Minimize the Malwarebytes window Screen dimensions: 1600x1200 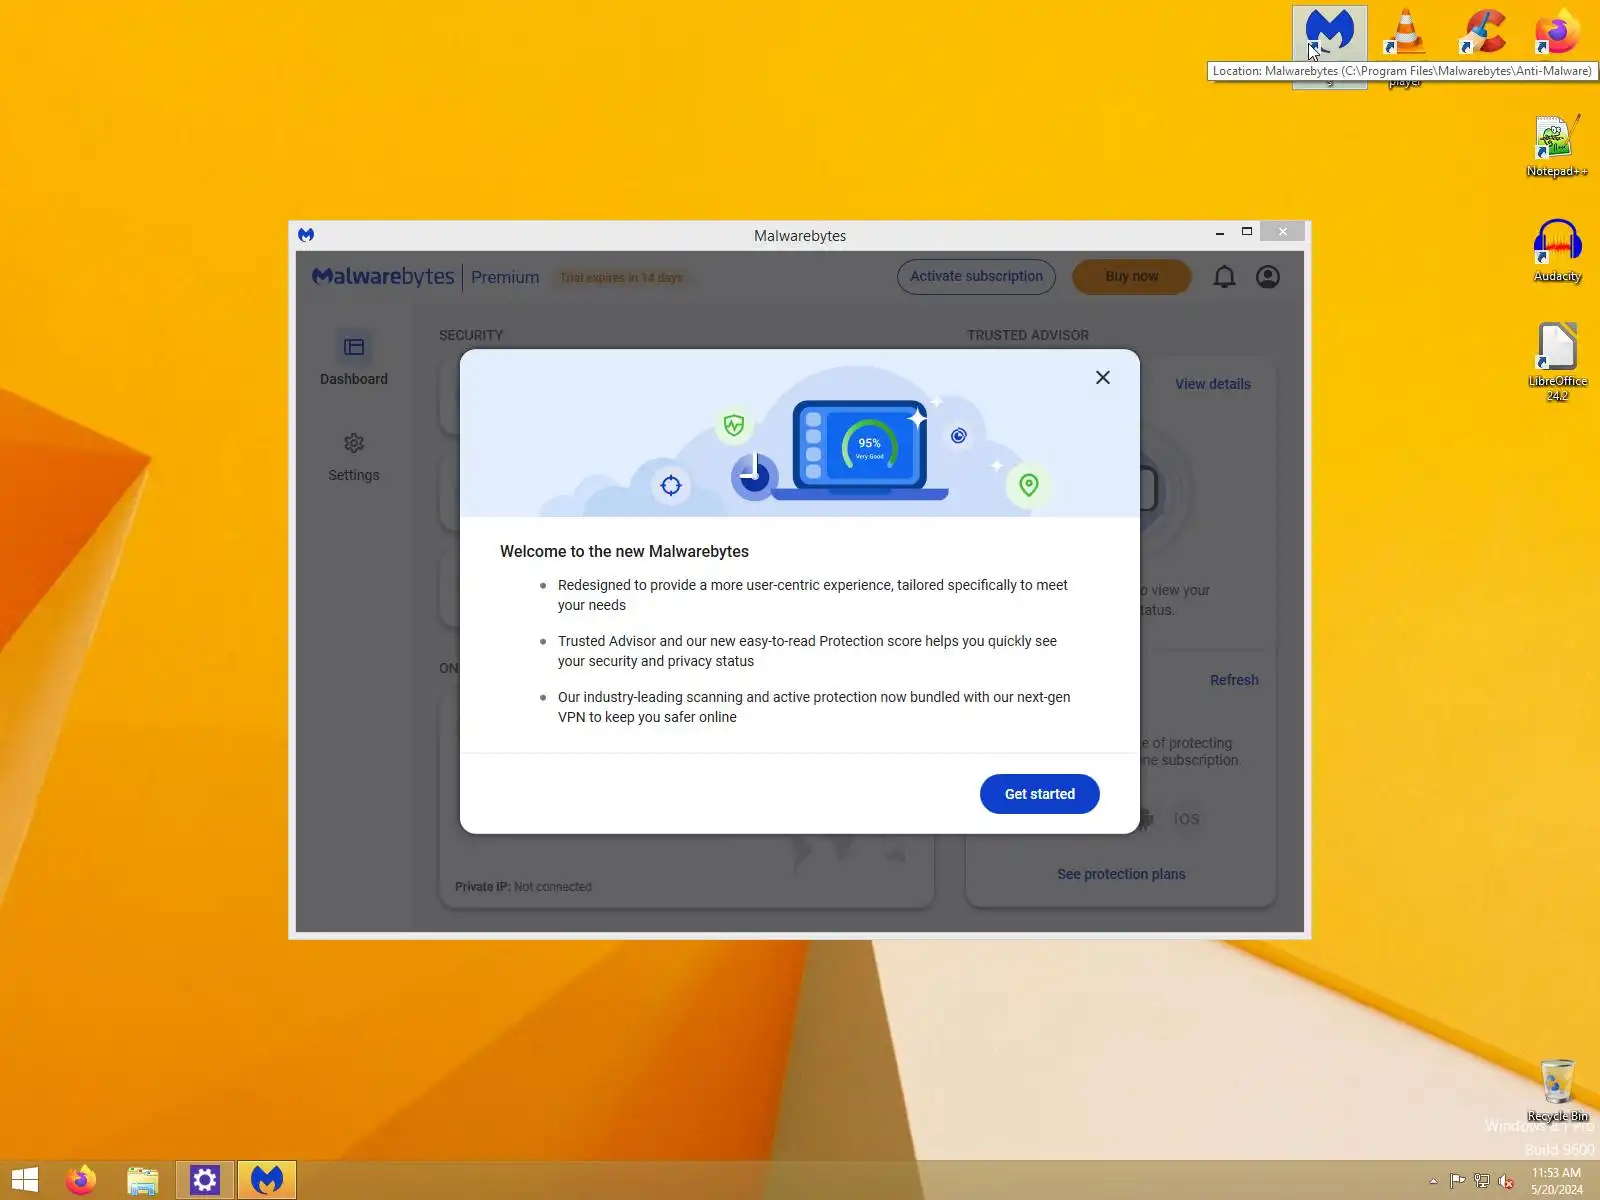[x=1220, y=233]
